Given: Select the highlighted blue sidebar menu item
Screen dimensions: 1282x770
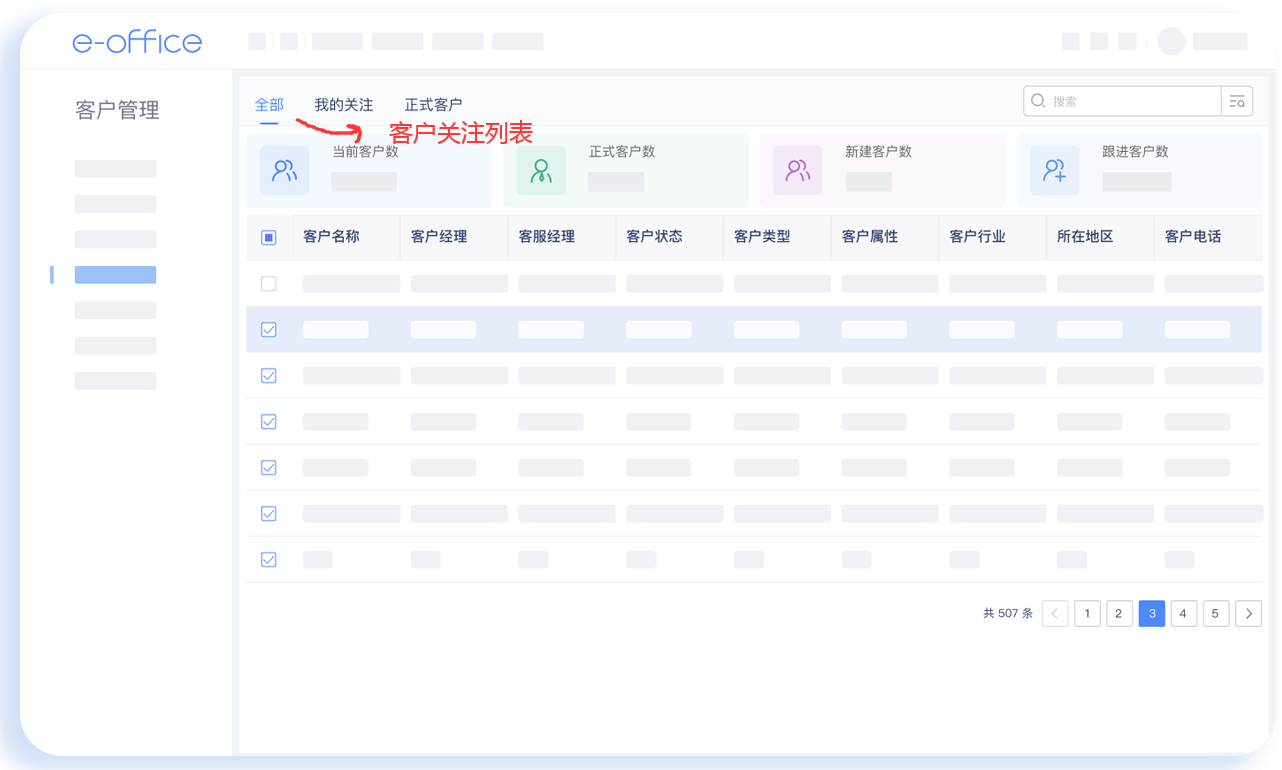Looking at the screenshot, I should [x=115, y=275].
